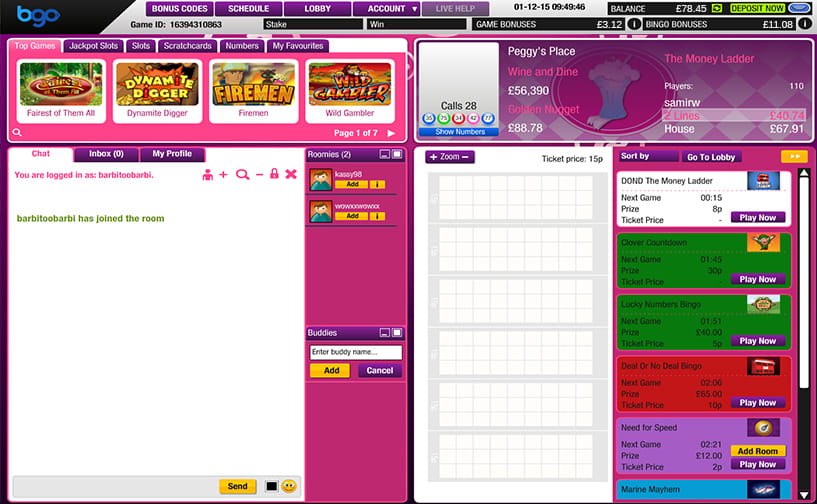Maximize the Roomies panel

pos(397,154)
